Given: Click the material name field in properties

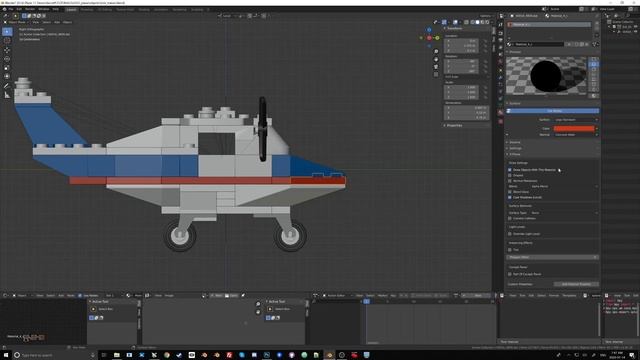Looking at the screenshot, I should point(539,44).
